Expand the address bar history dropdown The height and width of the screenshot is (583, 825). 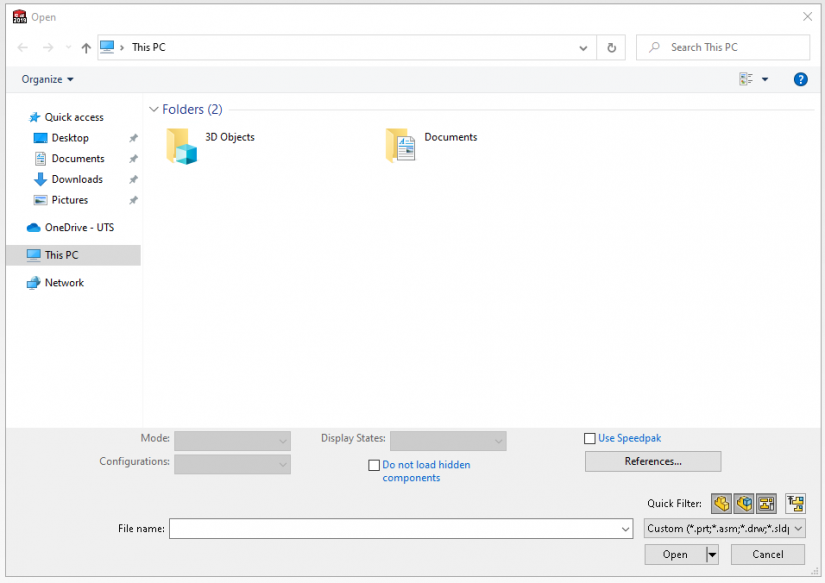tap(583, 48)
